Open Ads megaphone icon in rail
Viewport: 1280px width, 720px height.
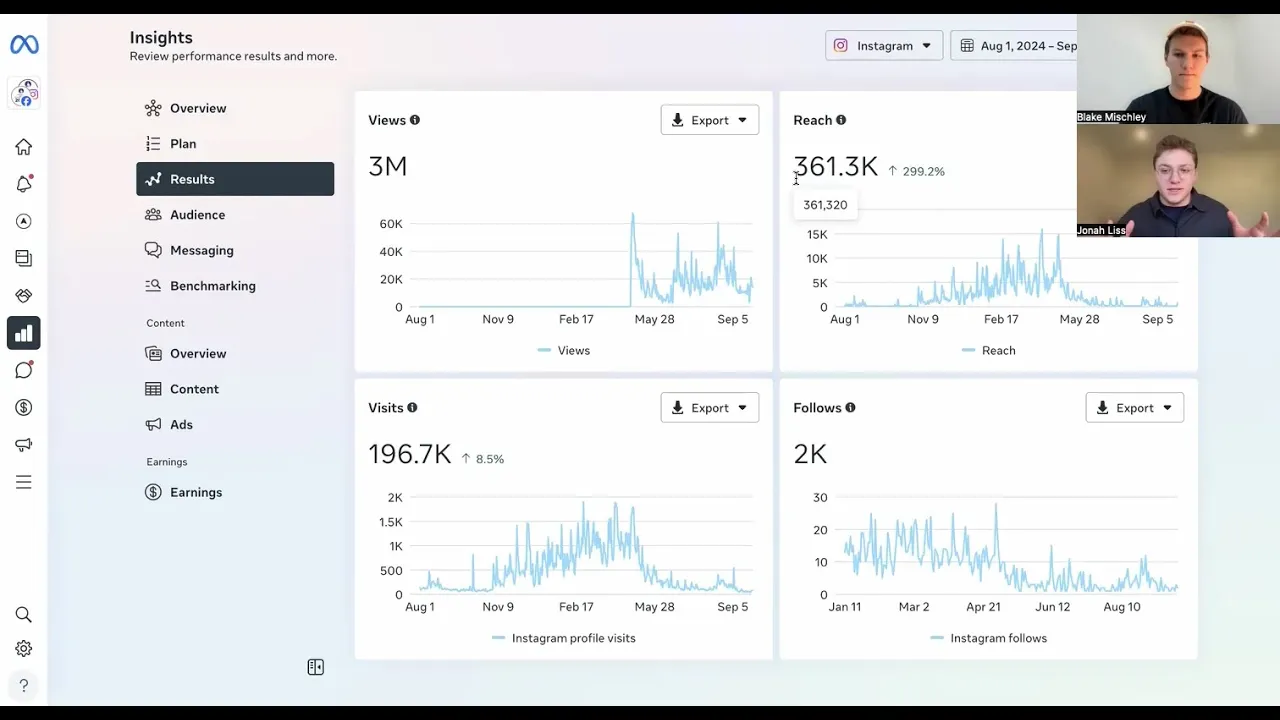pos(24,445)
